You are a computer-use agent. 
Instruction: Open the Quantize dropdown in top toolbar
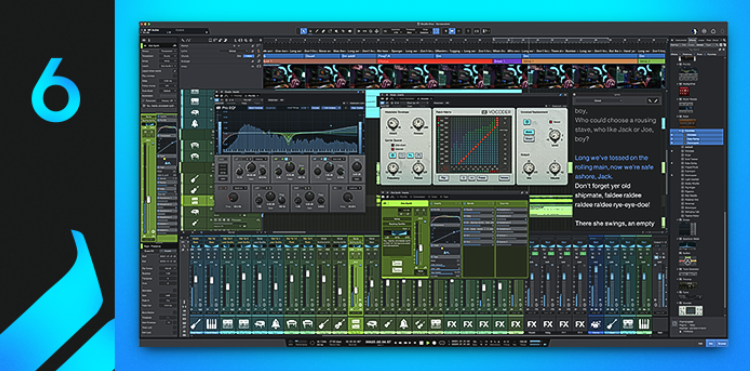[397, 31]
